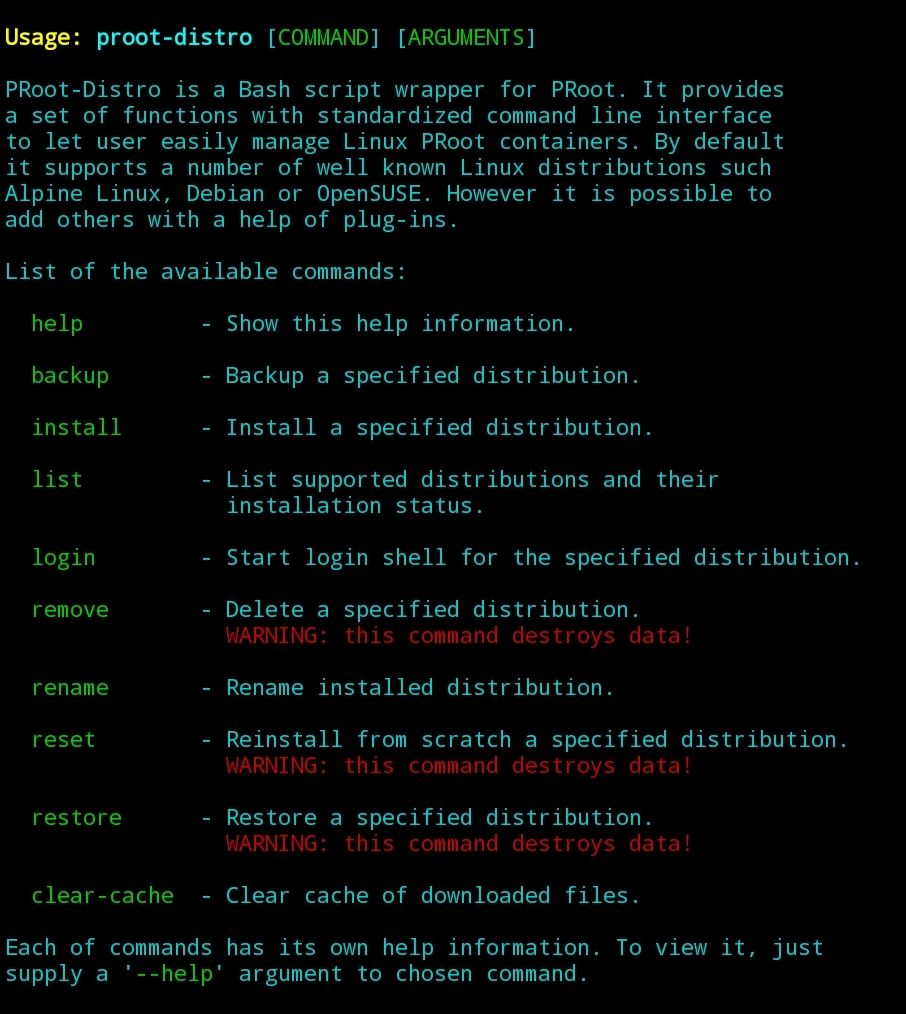
Task: Click the green '--help' argument text
Action: coord(174,974)
